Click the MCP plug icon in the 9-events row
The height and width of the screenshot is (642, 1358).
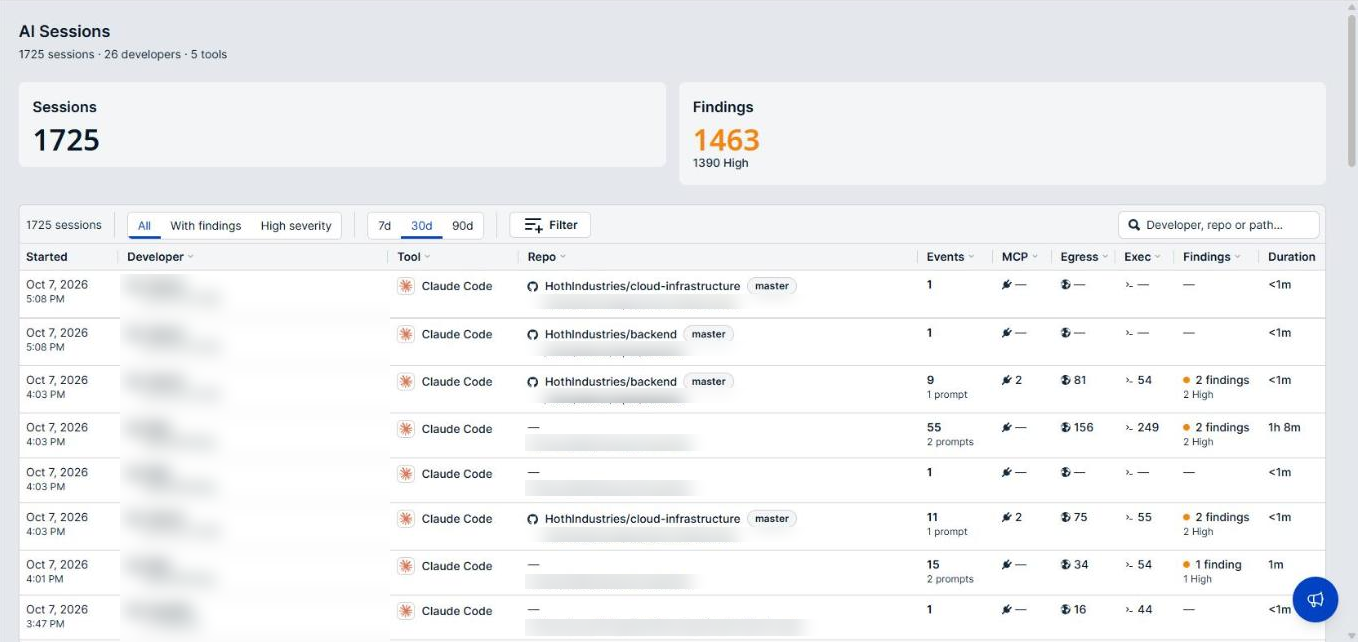(x=1007, y=380)
